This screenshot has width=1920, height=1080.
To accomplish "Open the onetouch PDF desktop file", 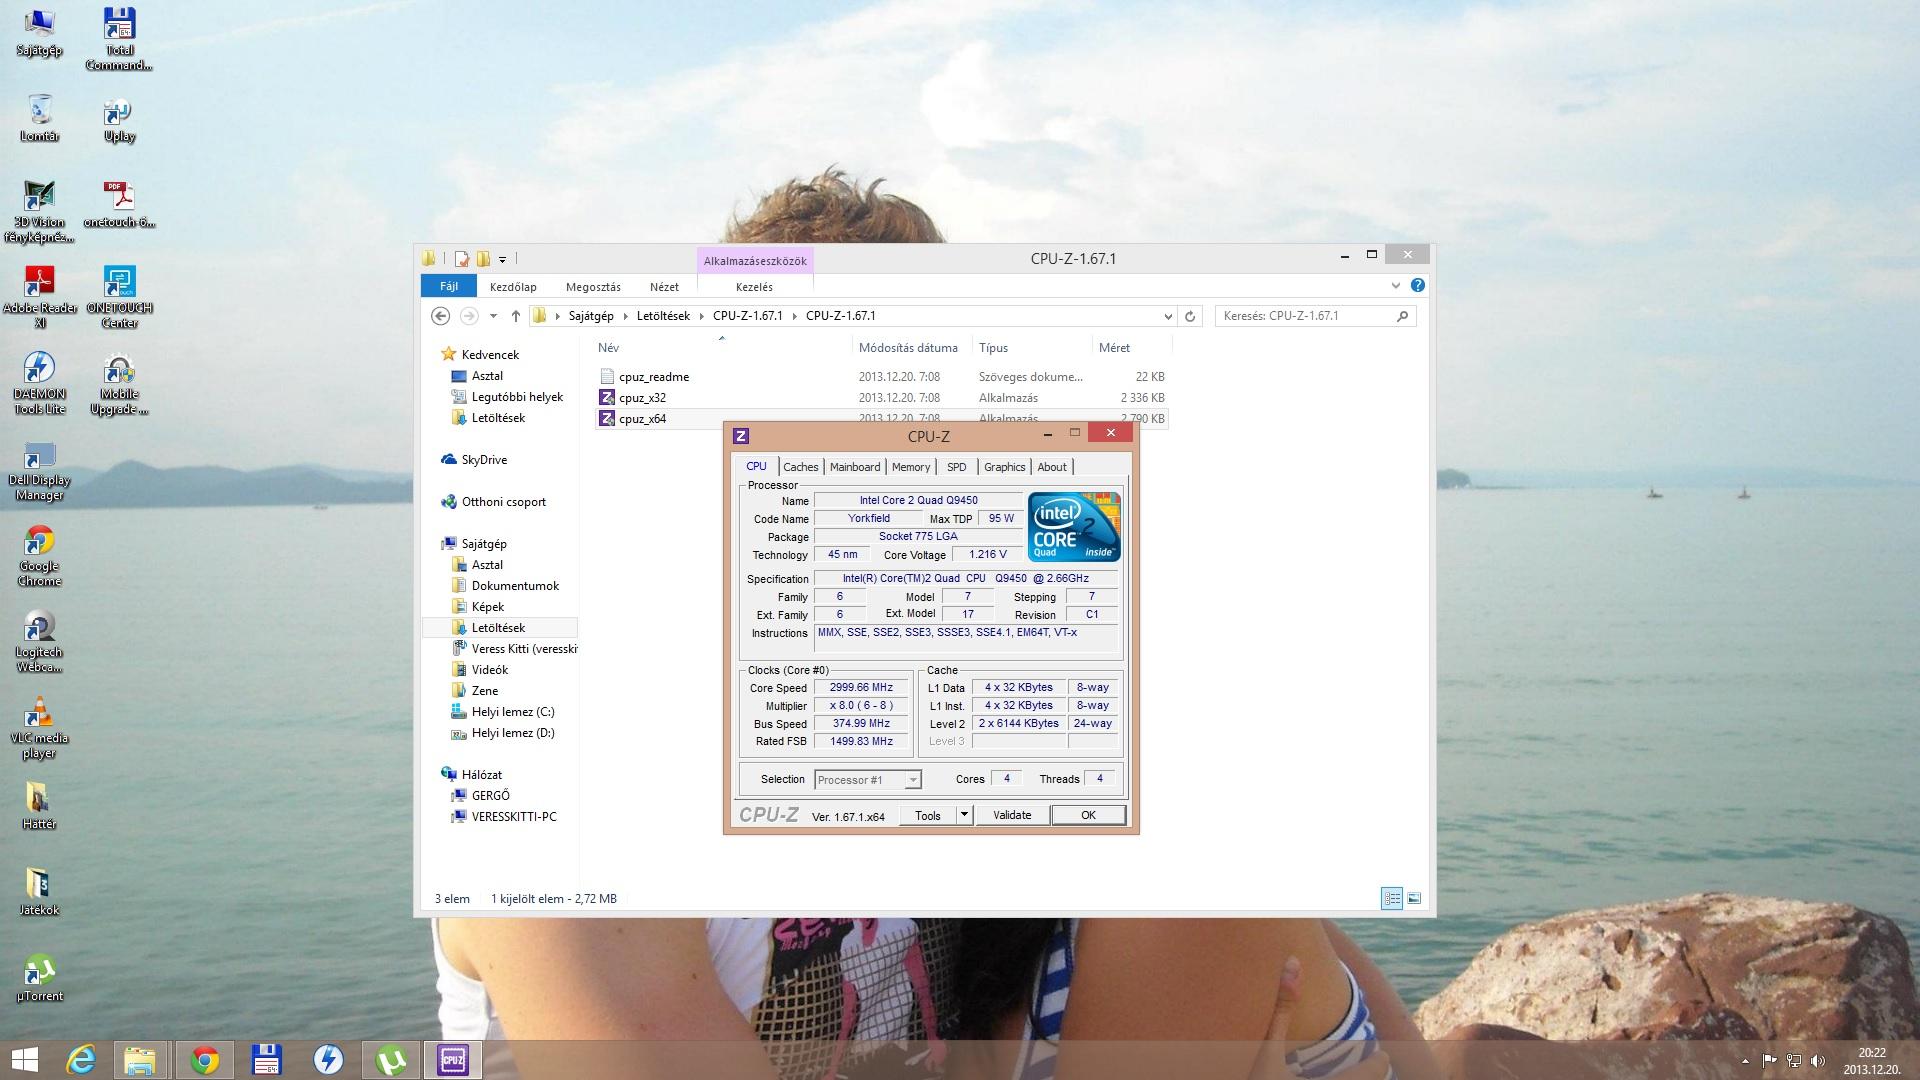I will pos(119,204).
